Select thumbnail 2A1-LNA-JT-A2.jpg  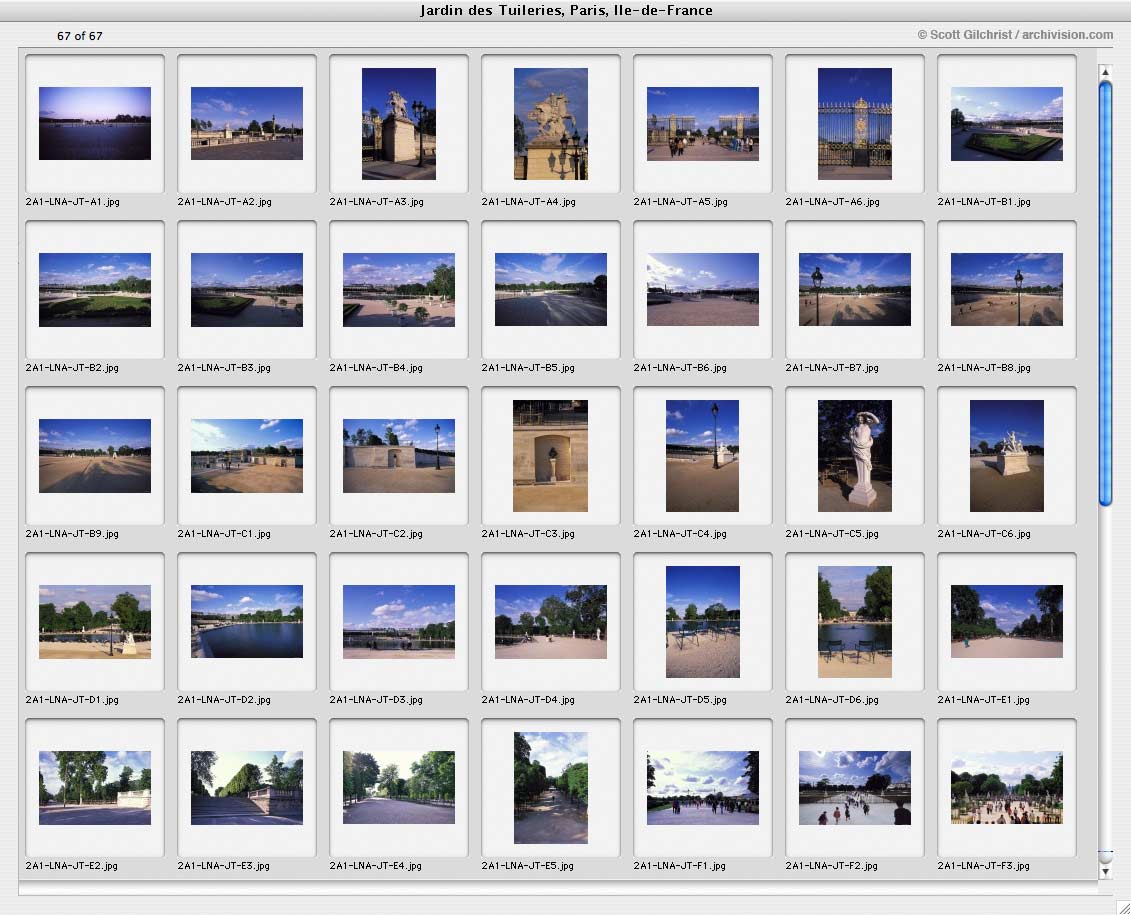coord(247,123)
